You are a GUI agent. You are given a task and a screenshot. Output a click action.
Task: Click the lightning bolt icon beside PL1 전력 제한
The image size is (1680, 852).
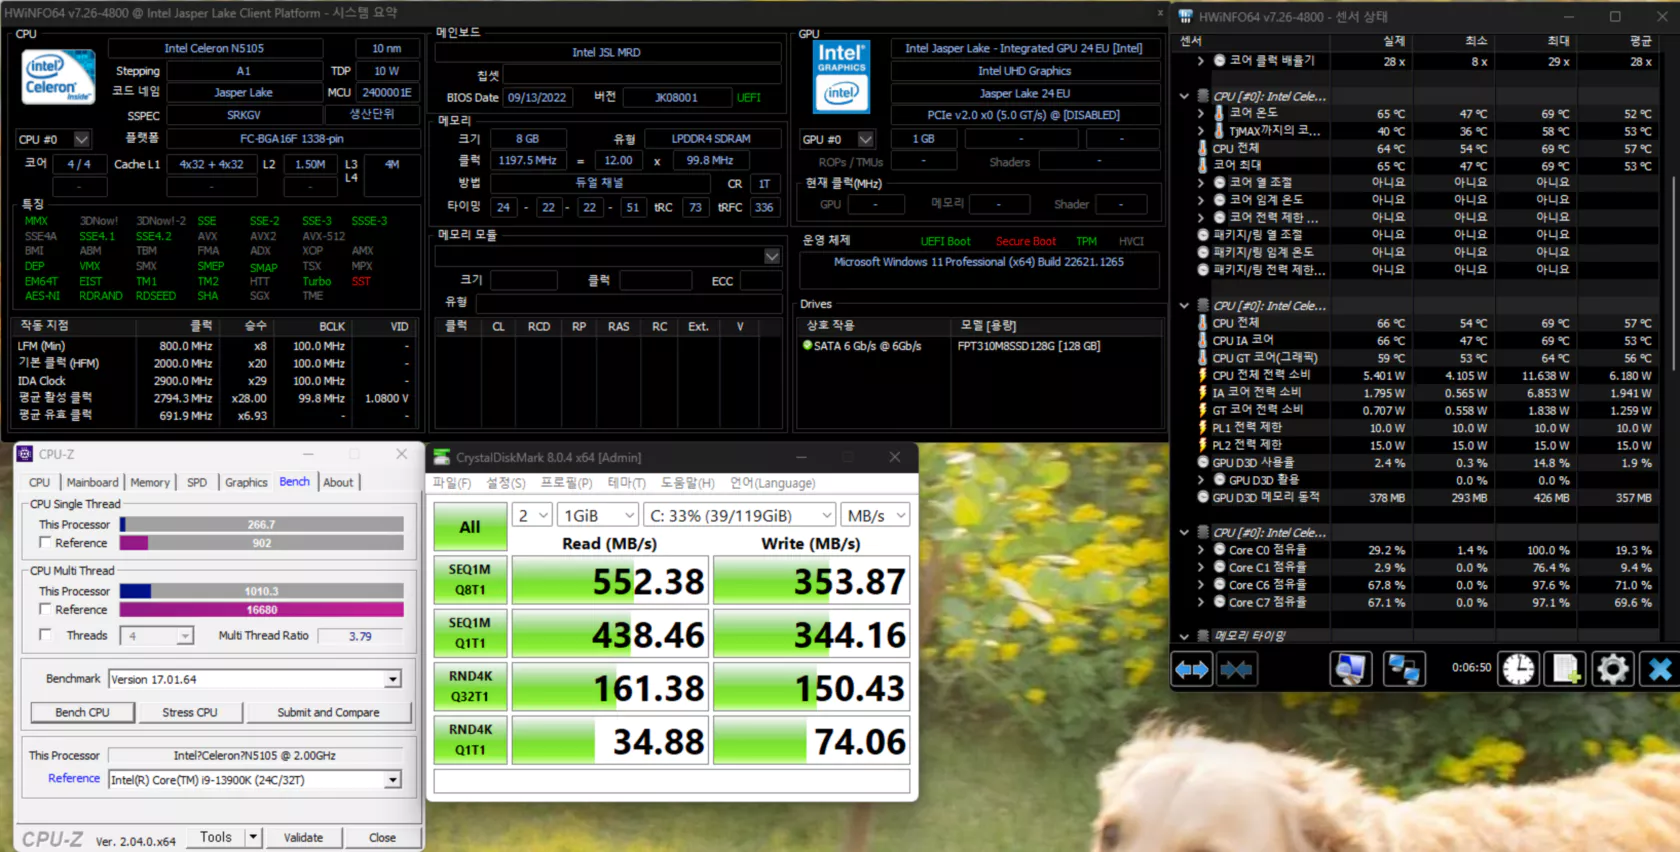pyautogui.click(x=1203, y=428)
